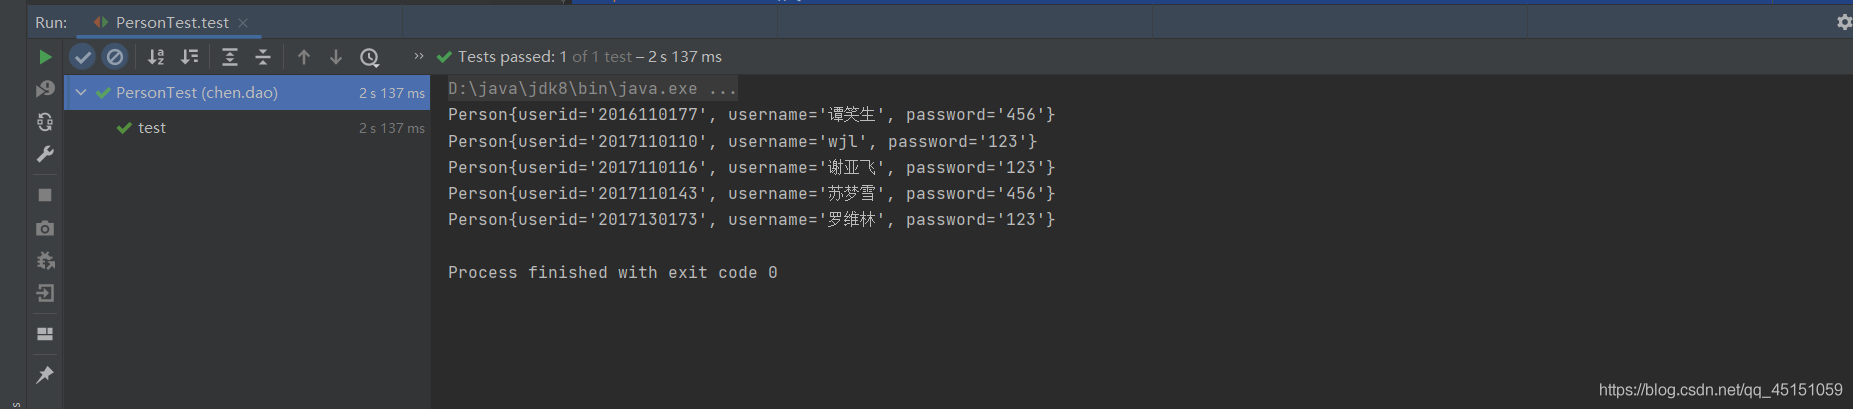Collapse all test nodes
This screenshot has height=409, width=1853.
tap(263, 57)
